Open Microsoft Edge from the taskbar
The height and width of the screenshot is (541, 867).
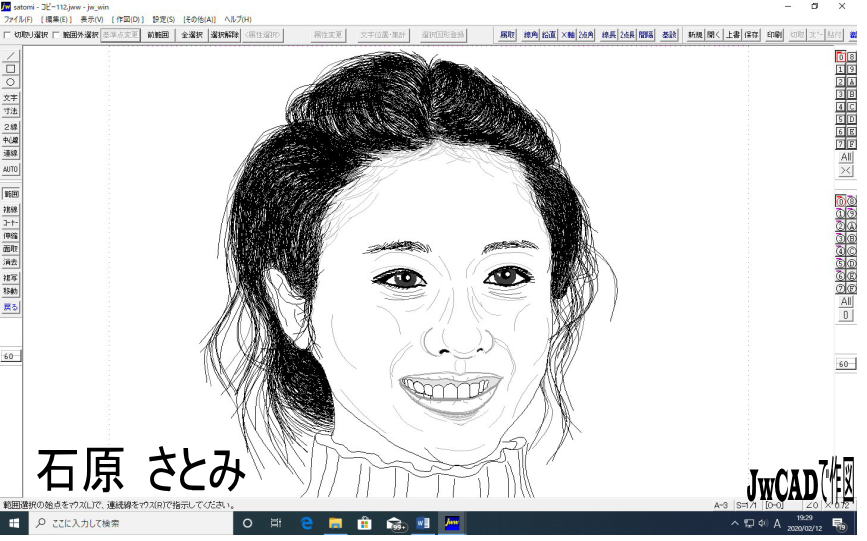tap(306, 523)
